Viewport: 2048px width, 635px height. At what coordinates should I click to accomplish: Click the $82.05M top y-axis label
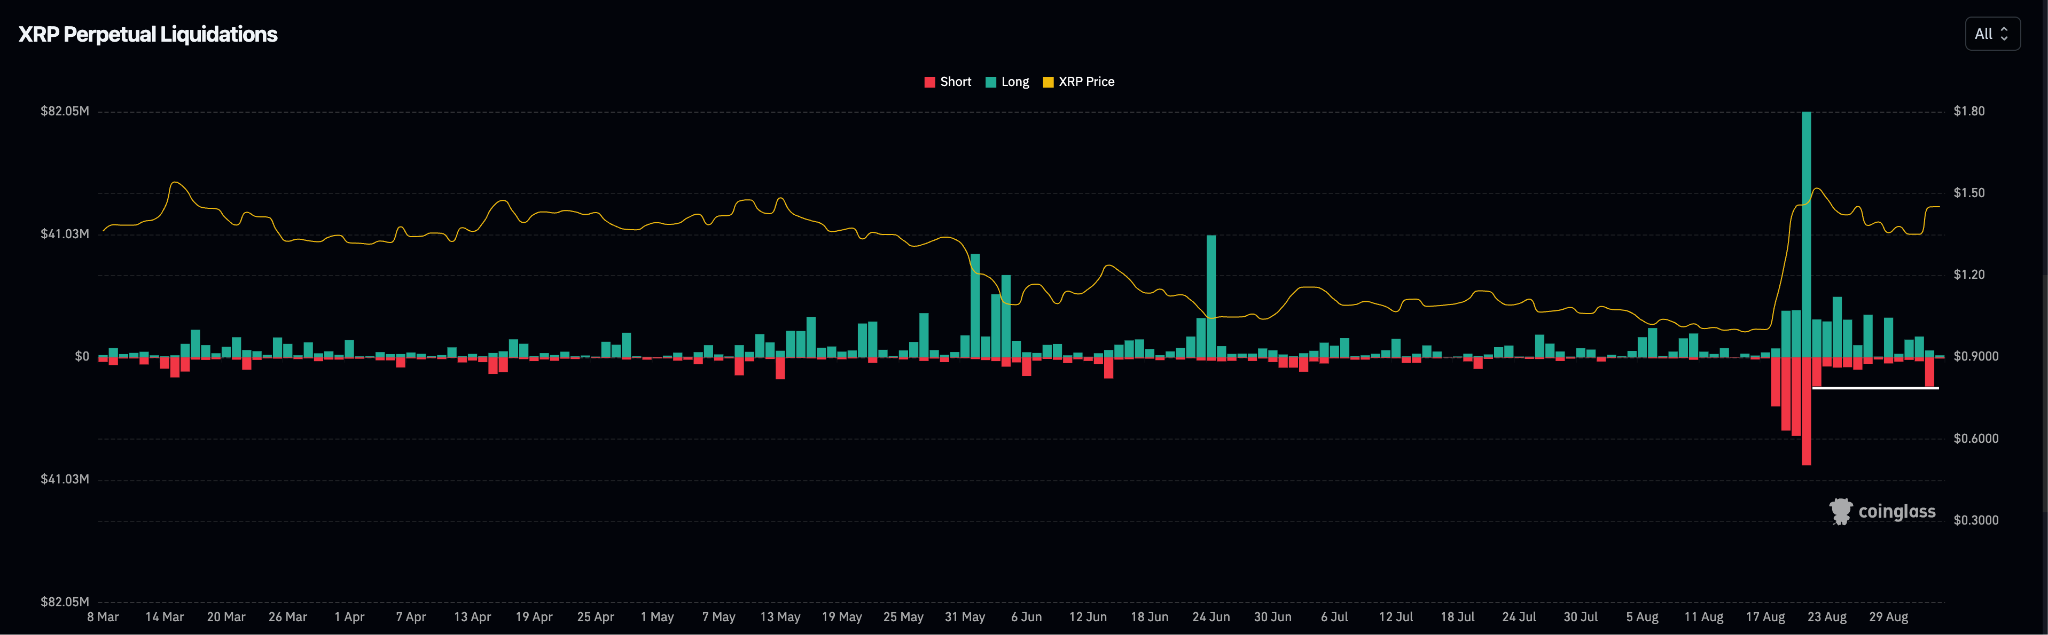pyautogui.click(x=65, y=111)
